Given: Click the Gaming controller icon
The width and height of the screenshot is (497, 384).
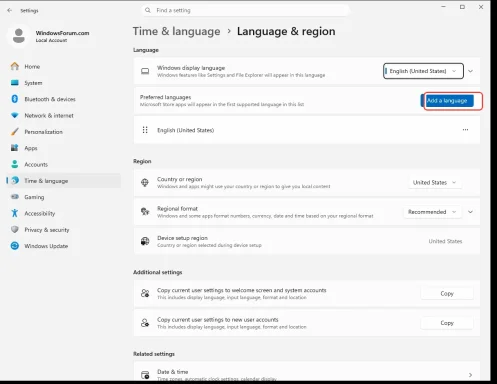Looking at the screenshot, I should 15,197.
